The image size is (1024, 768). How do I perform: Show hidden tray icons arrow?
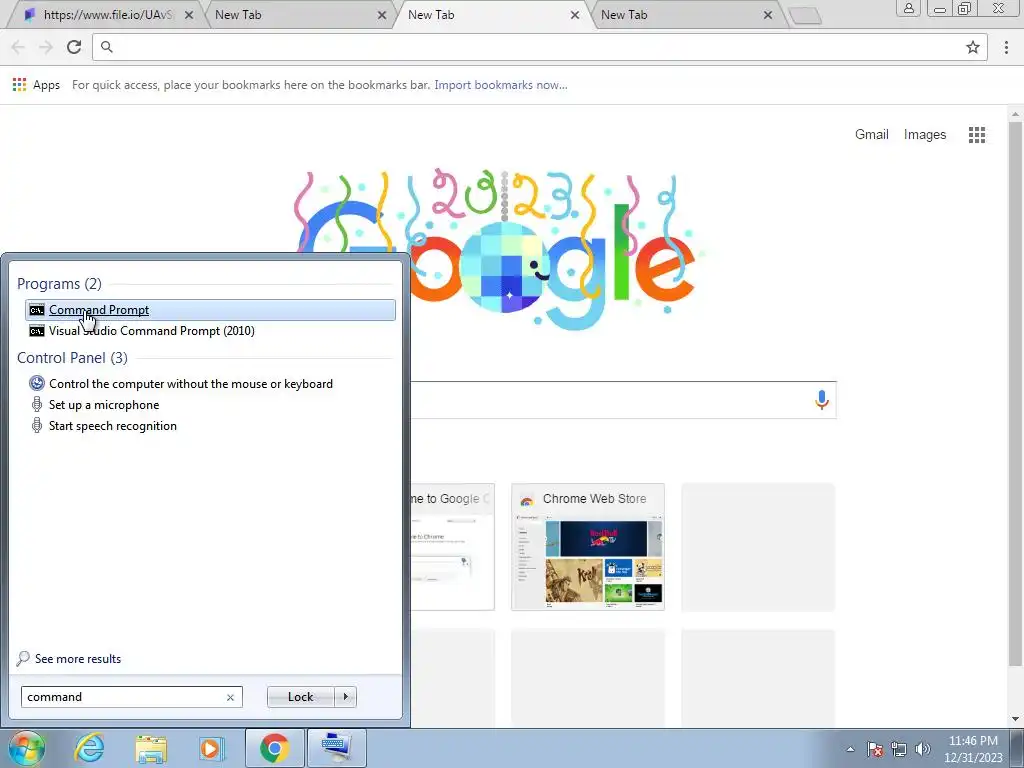tap(850, 749)
